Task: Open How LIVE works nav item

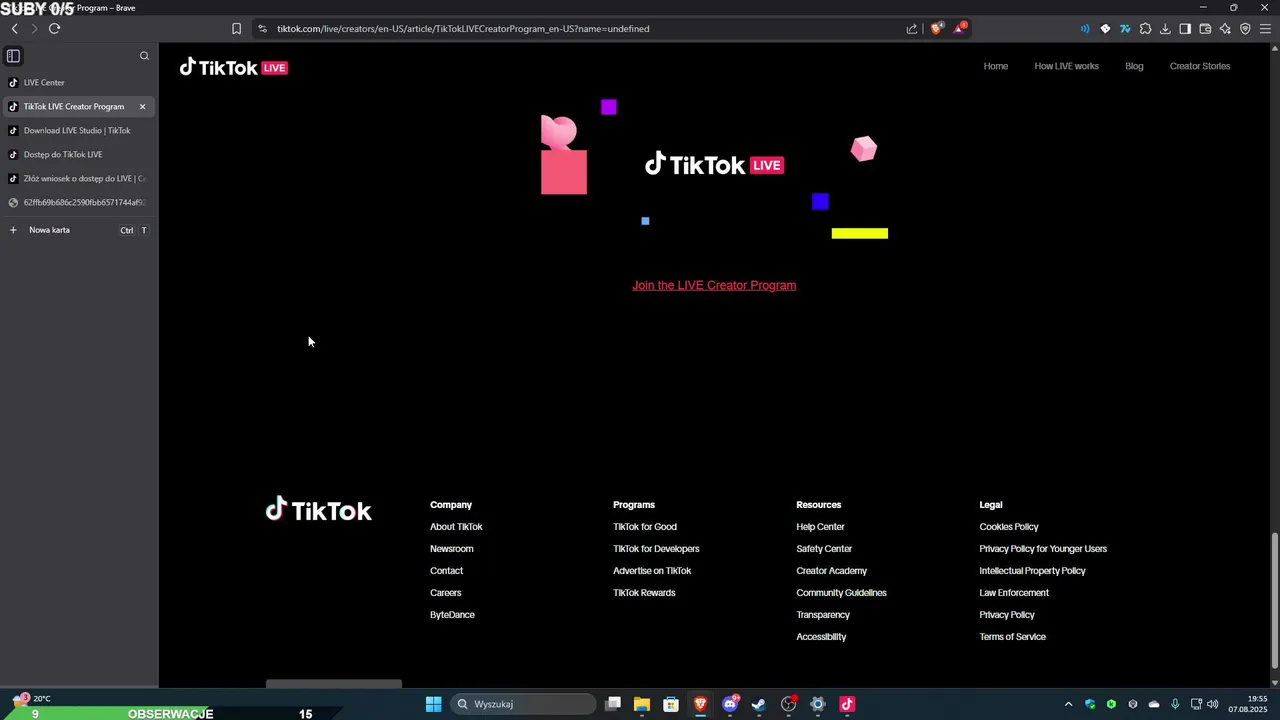Action: (x=1066, y=66)
